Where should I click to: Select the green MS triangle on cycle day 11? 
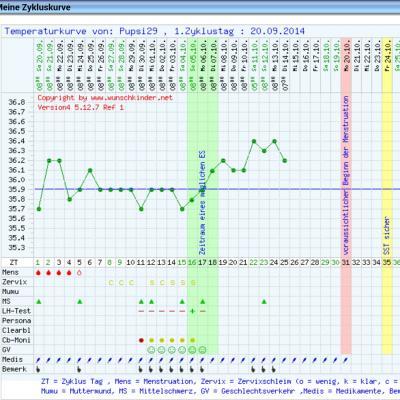(141, 301)
